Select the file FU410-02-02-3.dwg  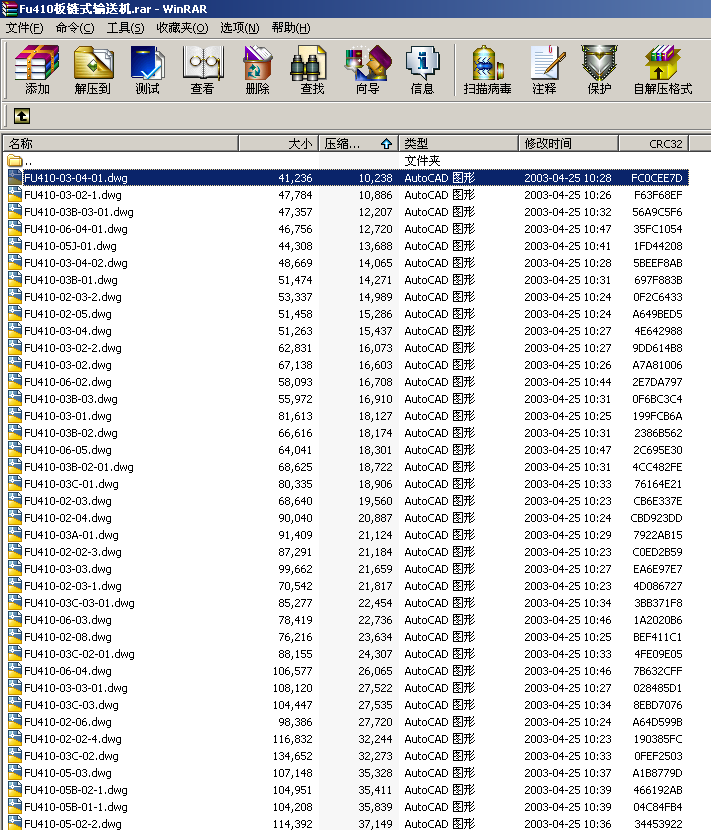[x=73, y=552]
